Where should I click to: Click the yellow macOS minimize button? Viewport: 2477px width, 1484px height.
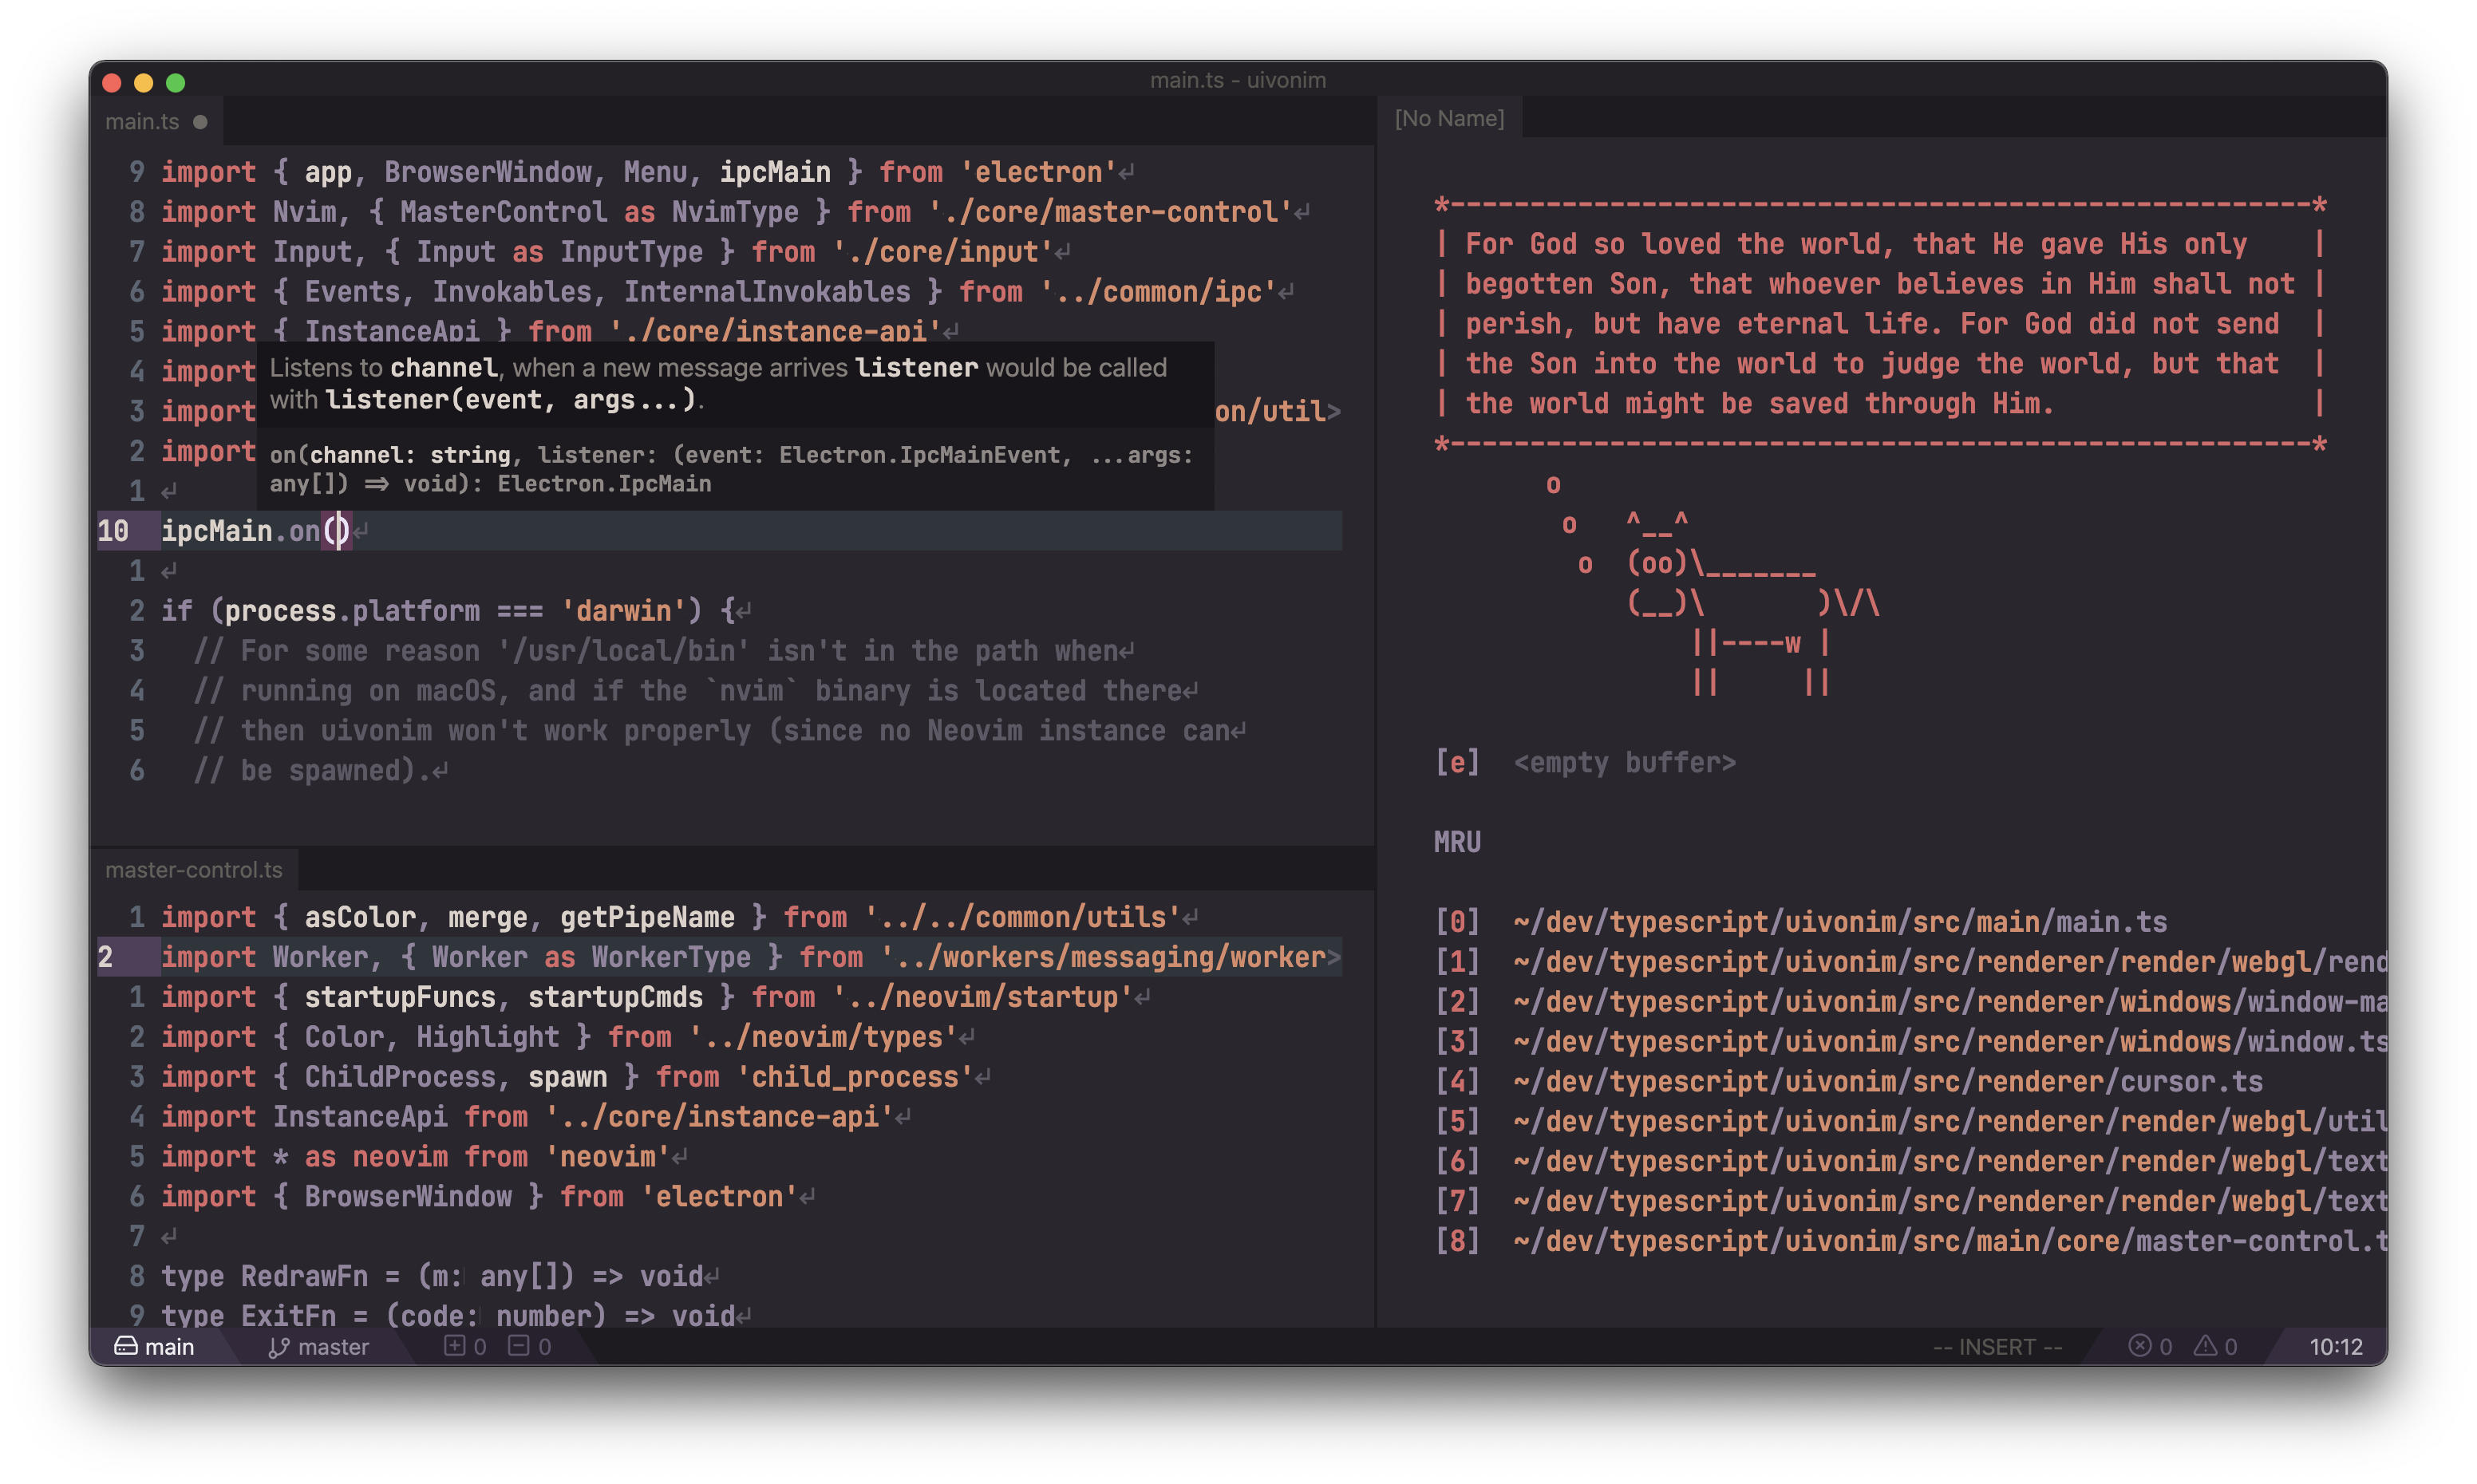coord(143,83)
